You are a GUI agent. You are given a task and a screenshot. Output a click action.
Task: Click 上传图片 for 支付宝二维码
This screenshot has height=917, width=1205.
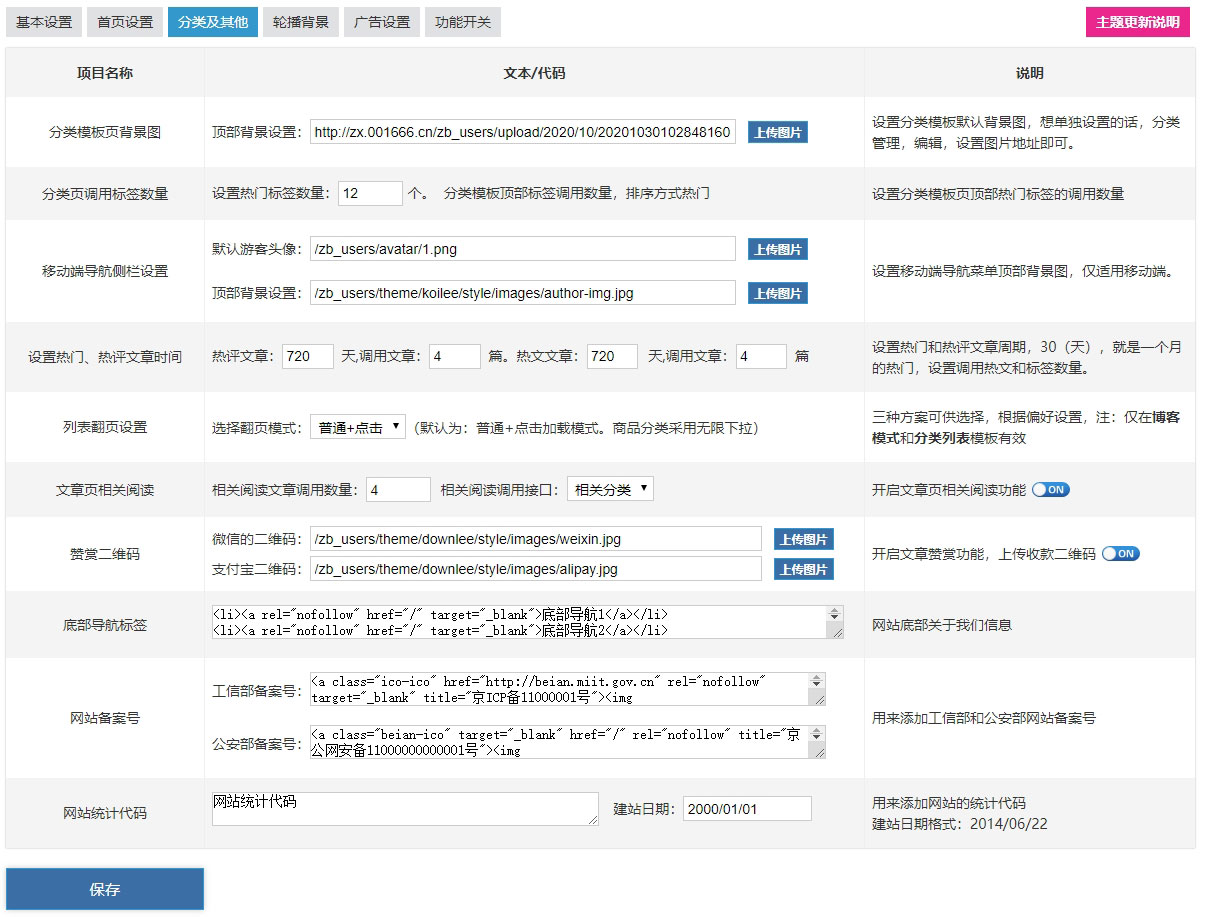click(803, 569)
